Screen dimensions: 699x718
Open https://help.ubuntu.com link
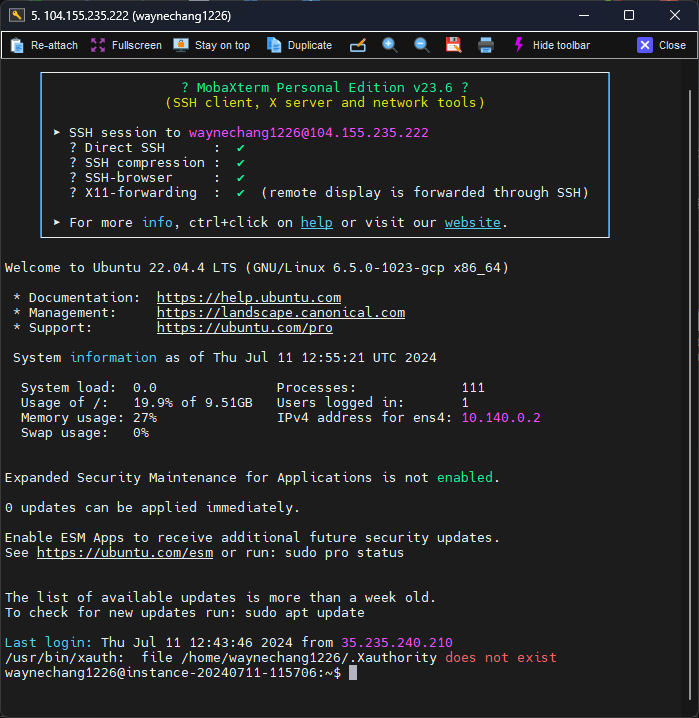click(x=249, y=298)
